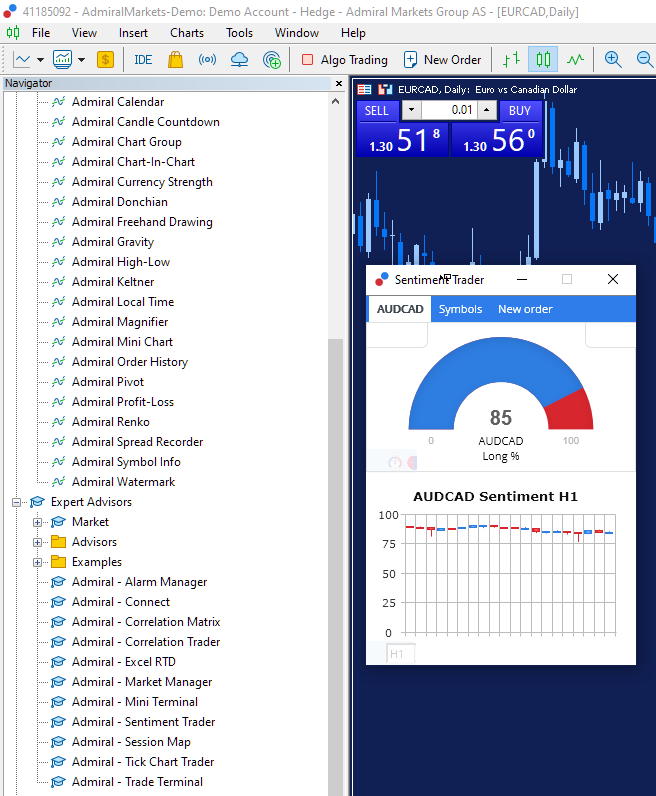Viewport: 656px width, 796px height.
Task: Select Admiral Keltner indicator
Action: 113,282
